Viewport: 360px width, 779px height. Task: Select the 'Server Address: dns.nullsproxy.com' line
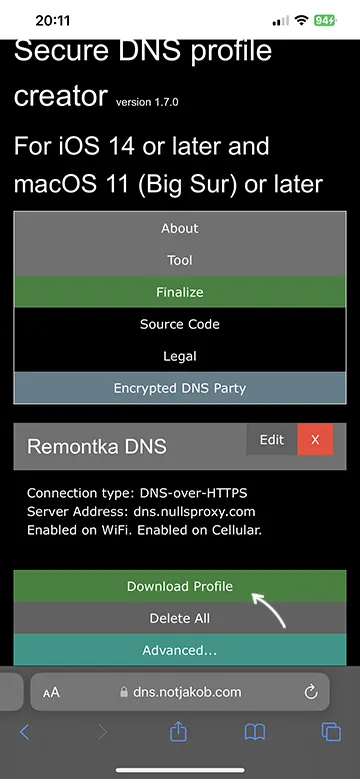141,512
